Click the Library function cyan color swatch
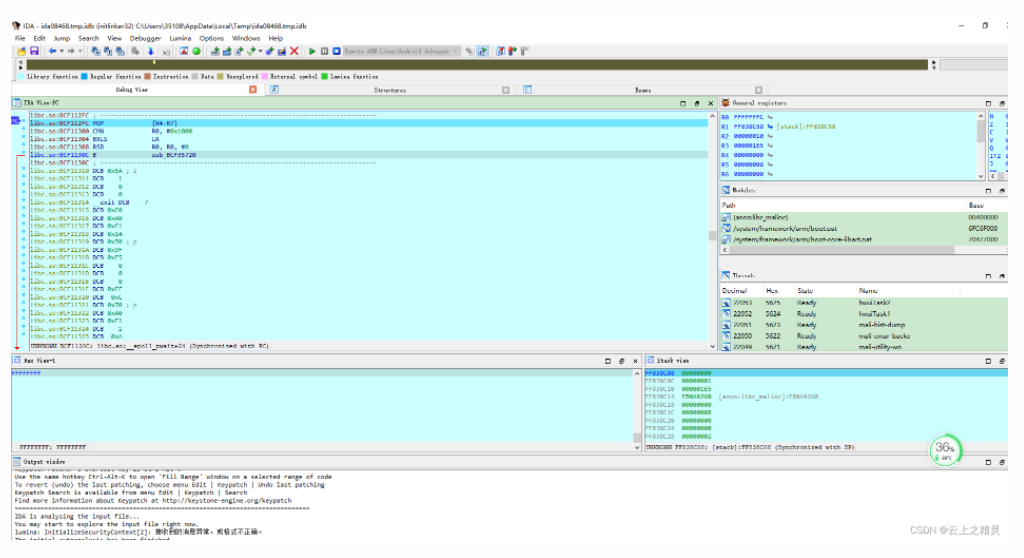The height and width of the screenshot is (558, 1024). [21, 76]
